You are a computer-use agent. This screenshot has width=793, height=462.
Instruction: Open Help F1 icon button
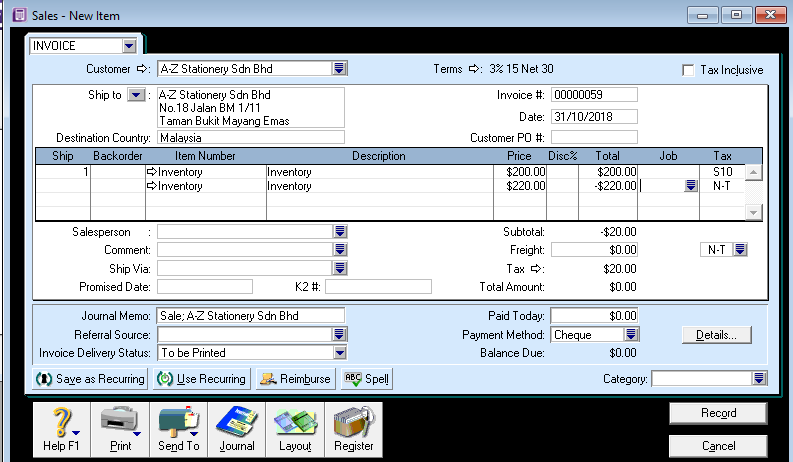(62, 430)
